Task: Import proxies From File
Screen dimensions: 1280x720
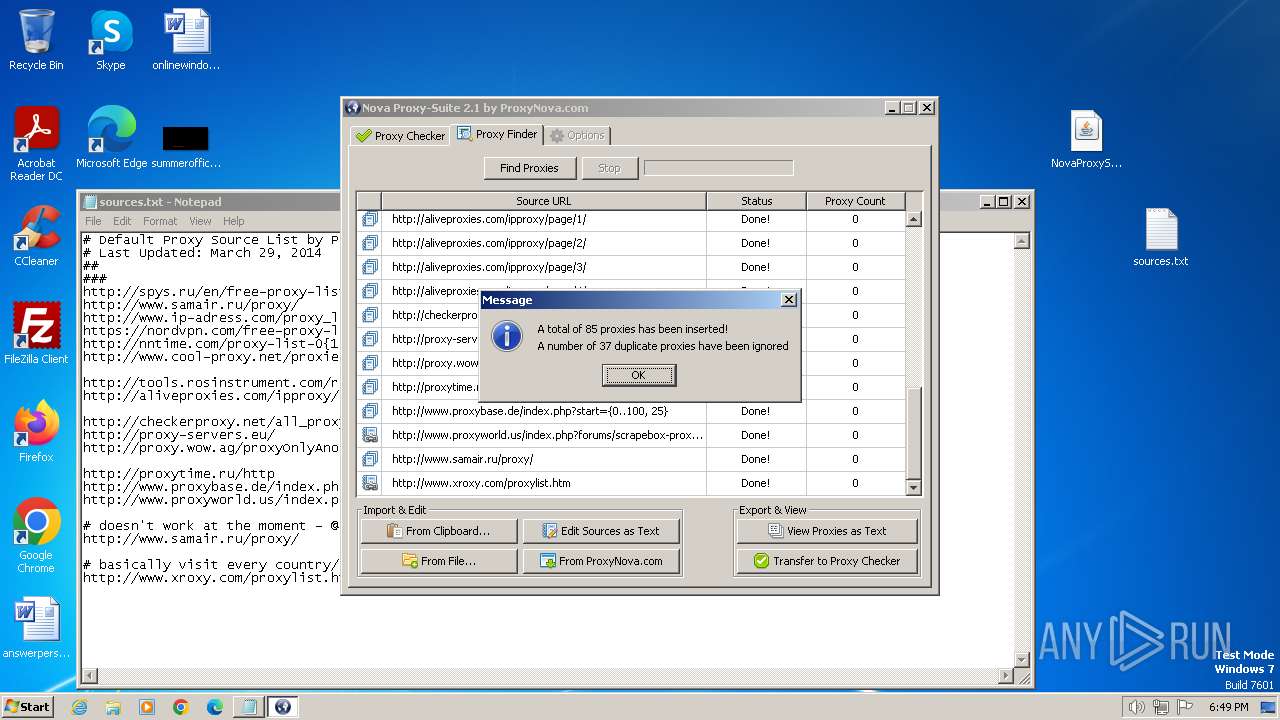Action: [439, 561]
